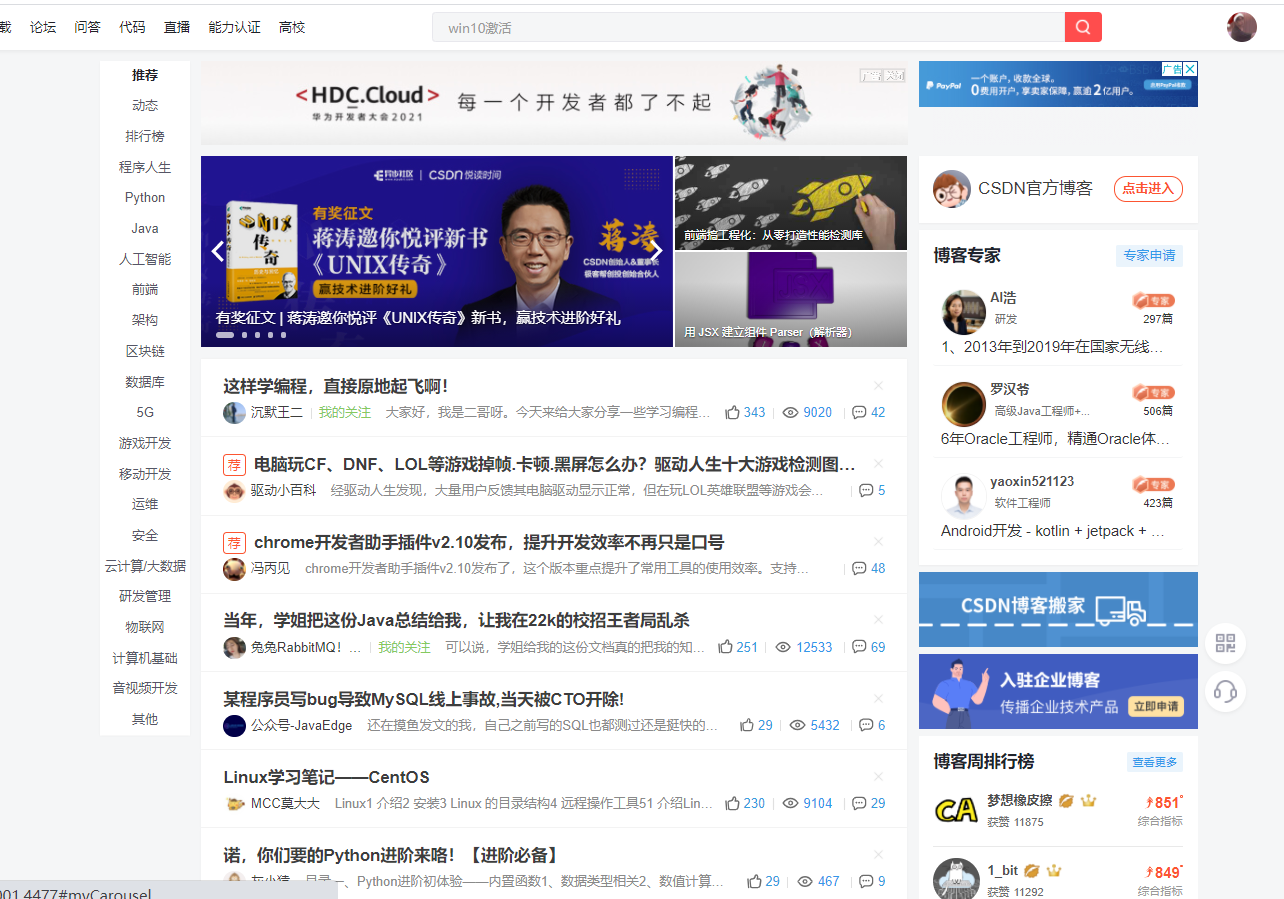Image resolution: width=1284 pixels, height=899 pixels.
Task: Select 推荐 category in sidebar
Action: tap(145, 75)
